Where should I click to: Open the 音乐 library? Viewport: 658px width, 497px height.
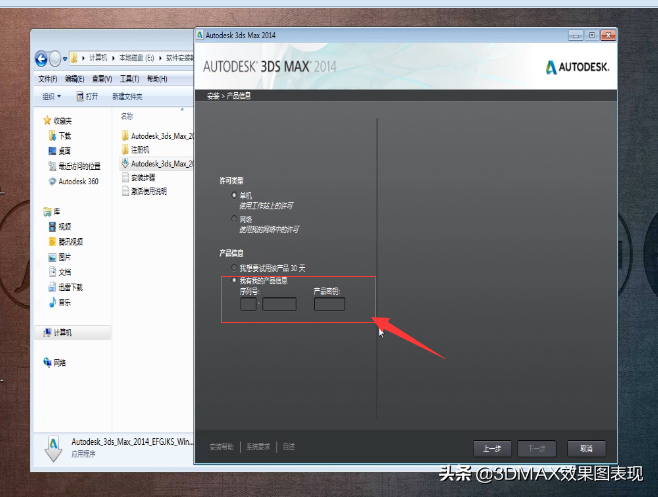60,302
